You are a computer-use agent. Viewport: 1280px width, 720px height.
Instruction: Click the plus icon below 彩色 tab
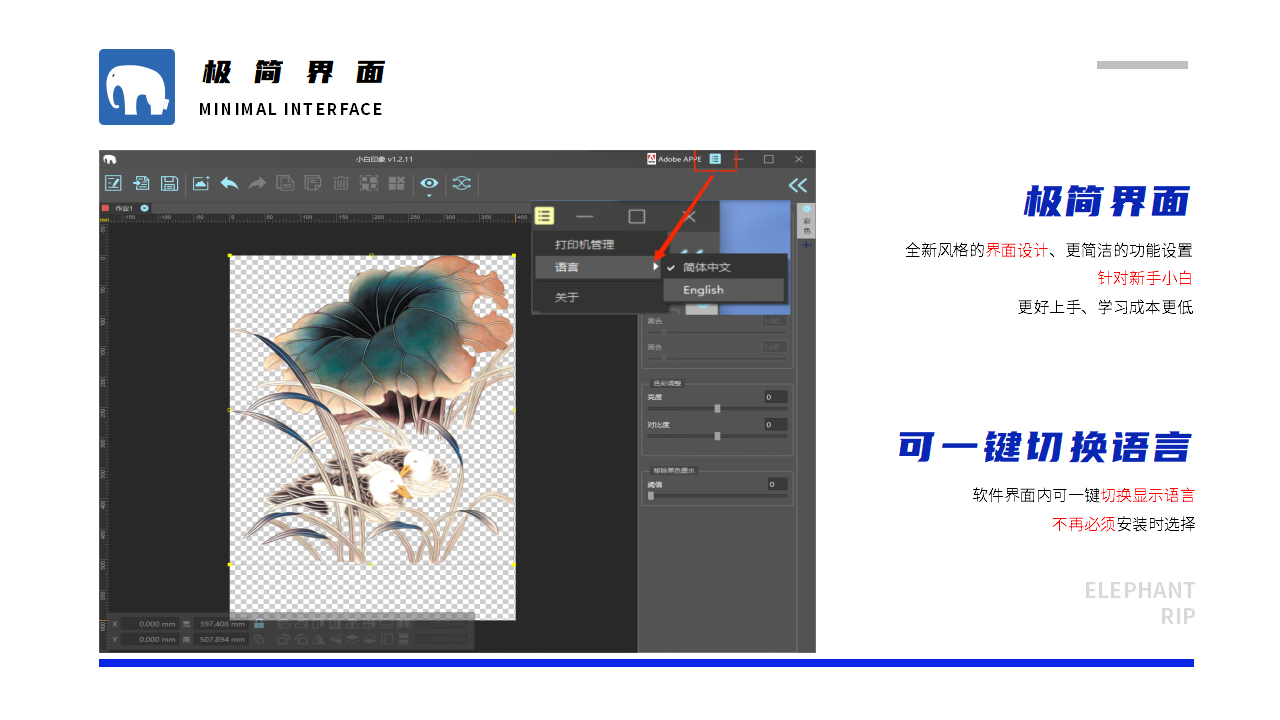[806, 245]
